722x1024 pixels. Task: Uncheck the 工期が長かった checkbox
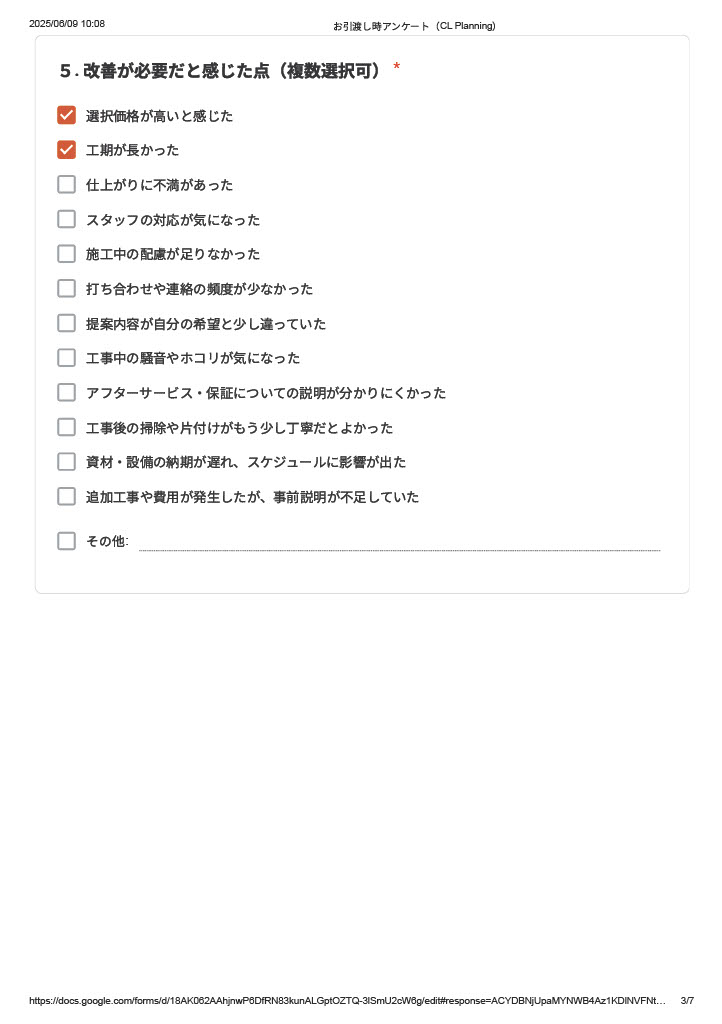tap(67, 150)
